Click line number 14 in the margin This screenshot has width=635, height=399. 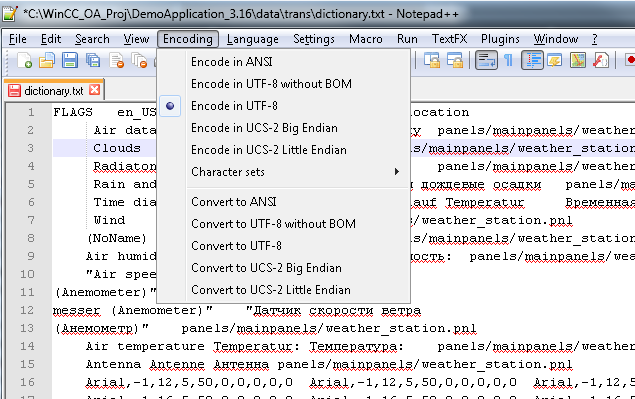pyautogui.click(x=27, y=346)
